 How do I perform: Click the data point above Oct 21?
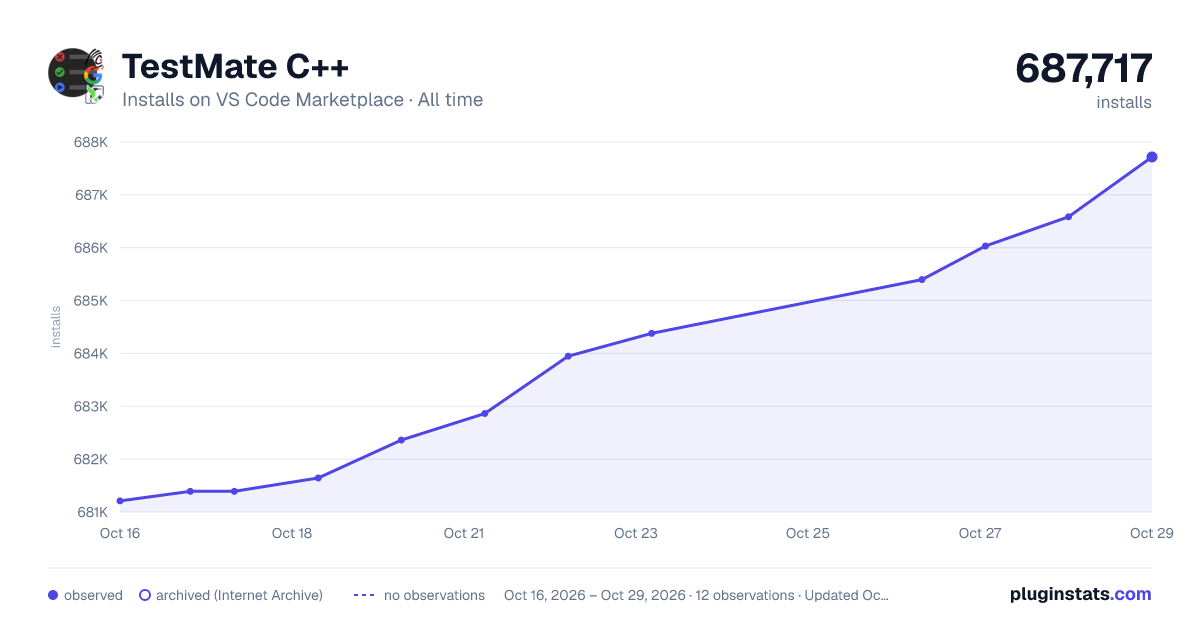pos(485,413)
